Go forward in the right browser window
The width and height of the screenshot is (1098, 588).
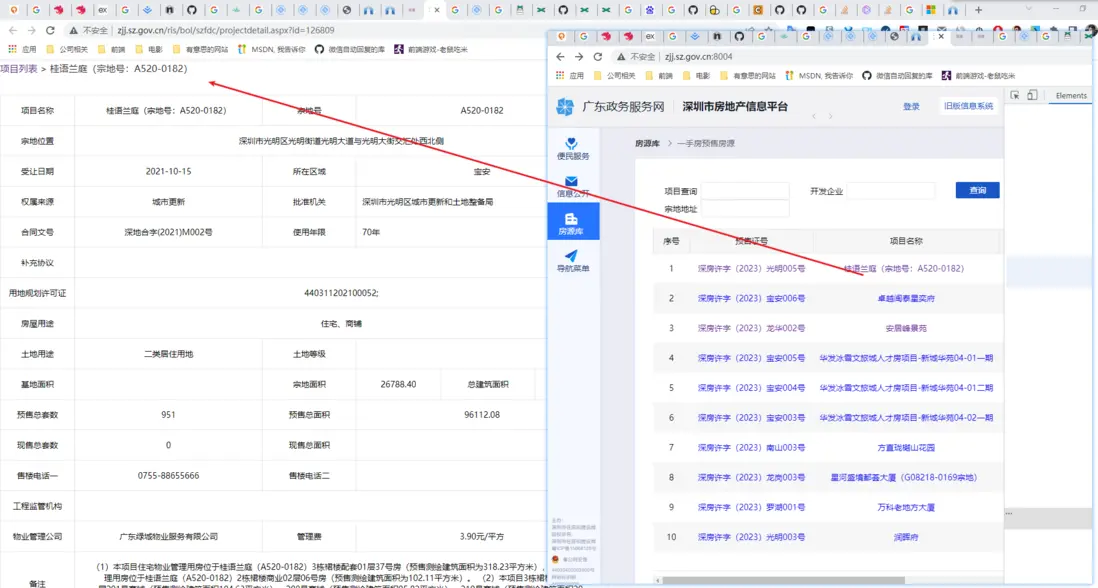click(578, 57)
